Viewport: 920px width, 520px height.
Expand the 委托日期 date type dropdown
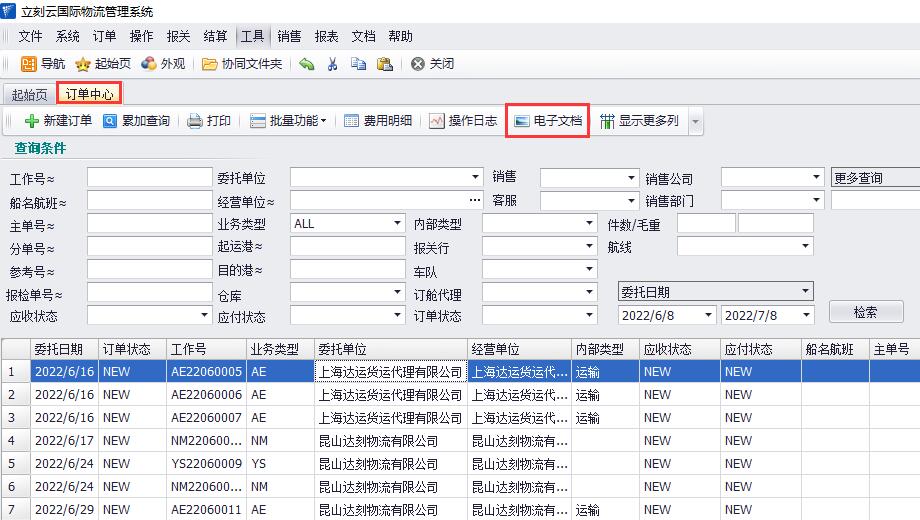tap(806, 292)
